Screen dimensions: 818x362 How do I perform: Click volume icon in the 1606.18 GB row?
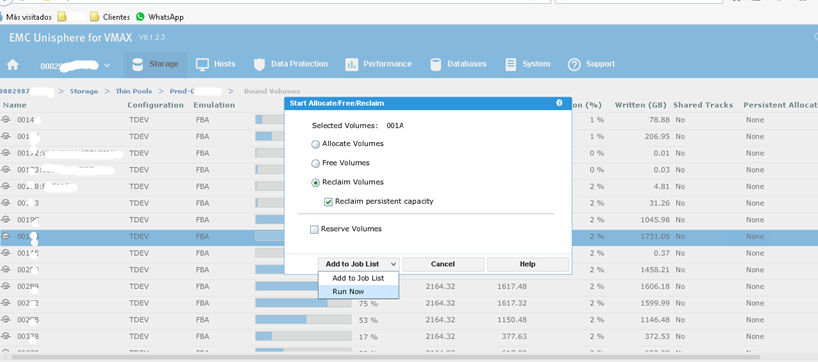click(6, 287)
